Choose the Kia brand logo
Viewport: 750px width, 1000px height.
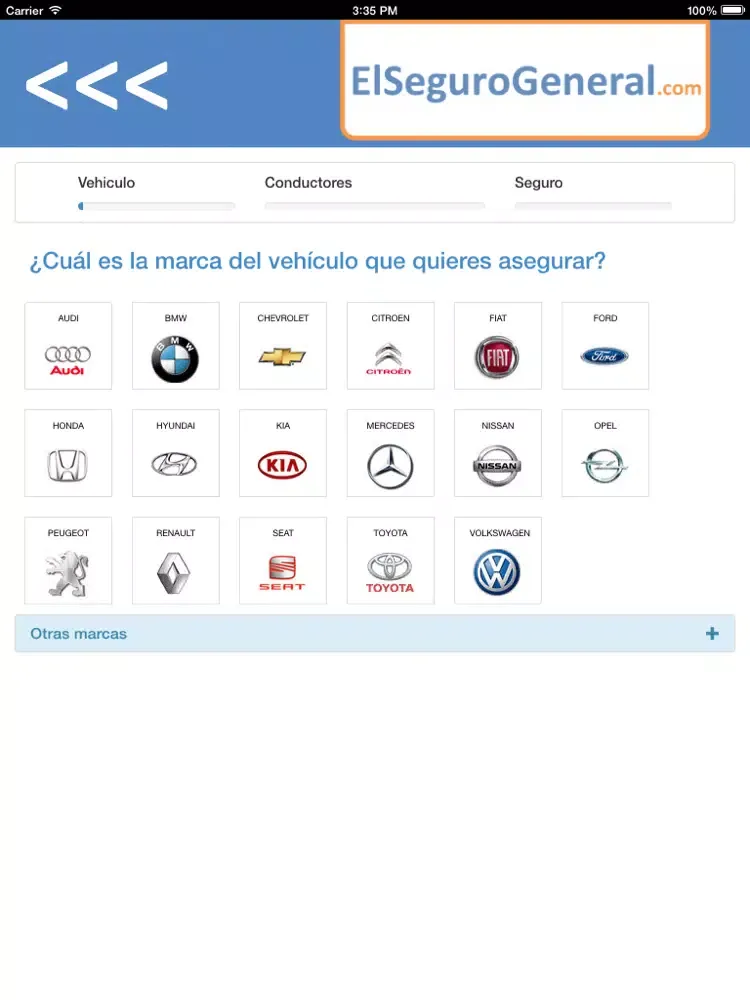(x=283, y=465)
